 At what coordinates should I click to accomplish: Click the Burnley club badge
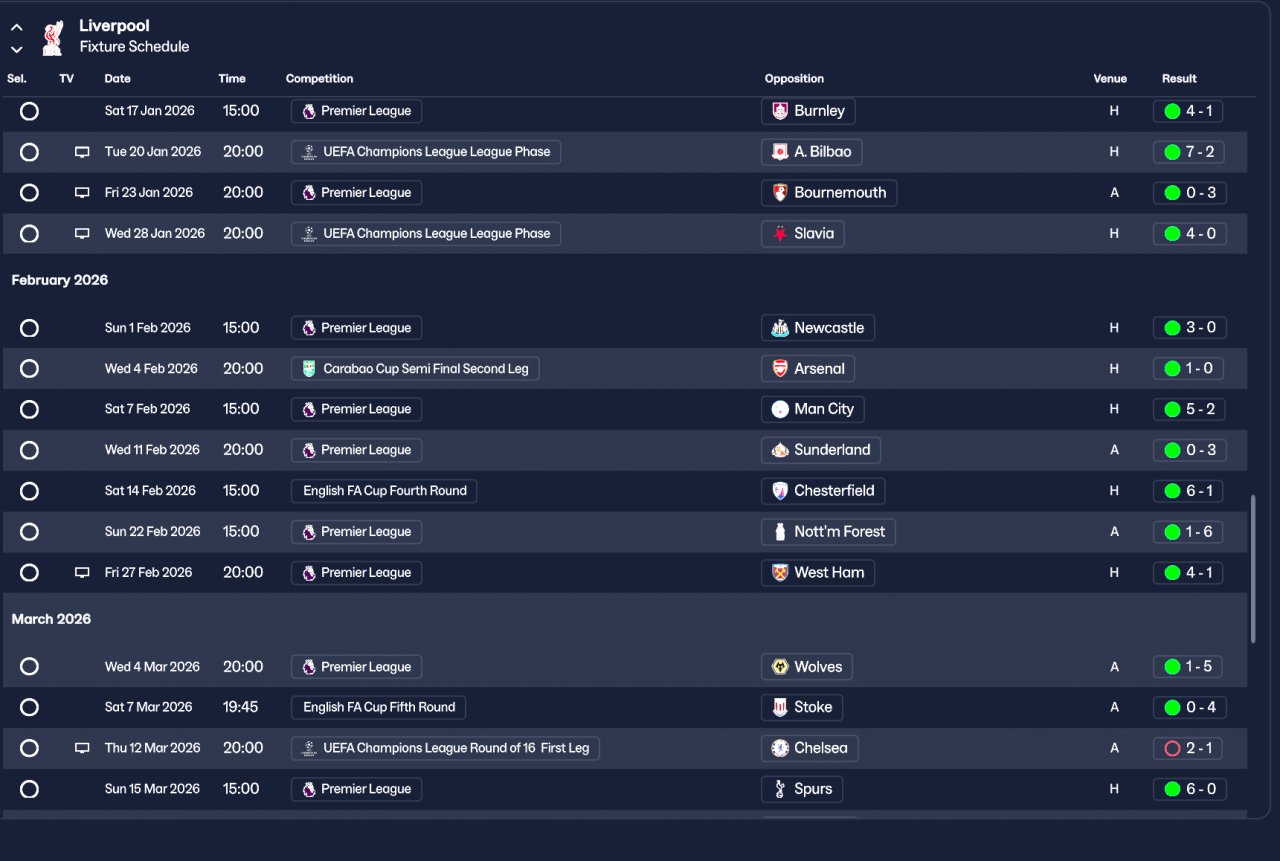click(x=780, y=111)
